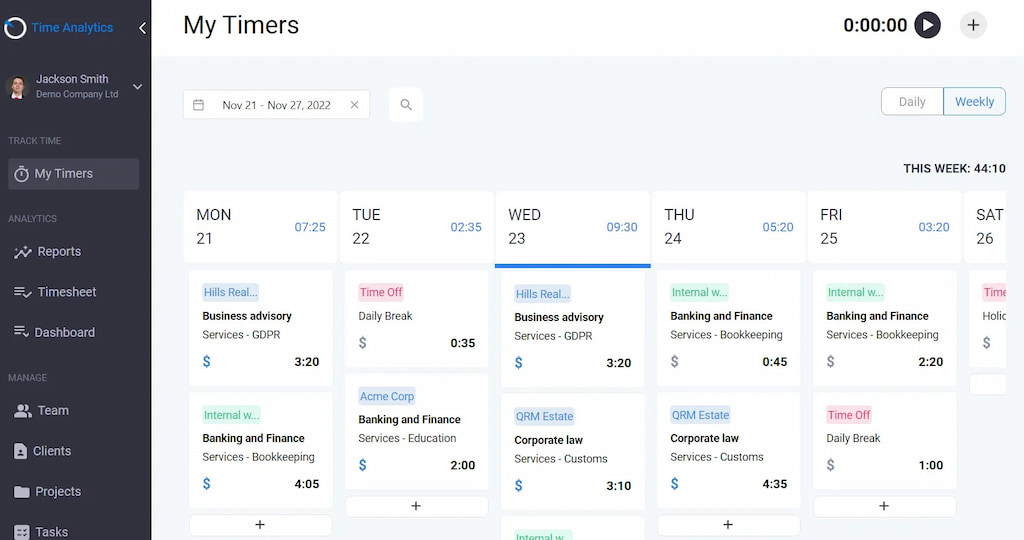The height and width of the screenshot is (540, 1024).
Task: Switch to the Weekly view
Action: (974, 102)
